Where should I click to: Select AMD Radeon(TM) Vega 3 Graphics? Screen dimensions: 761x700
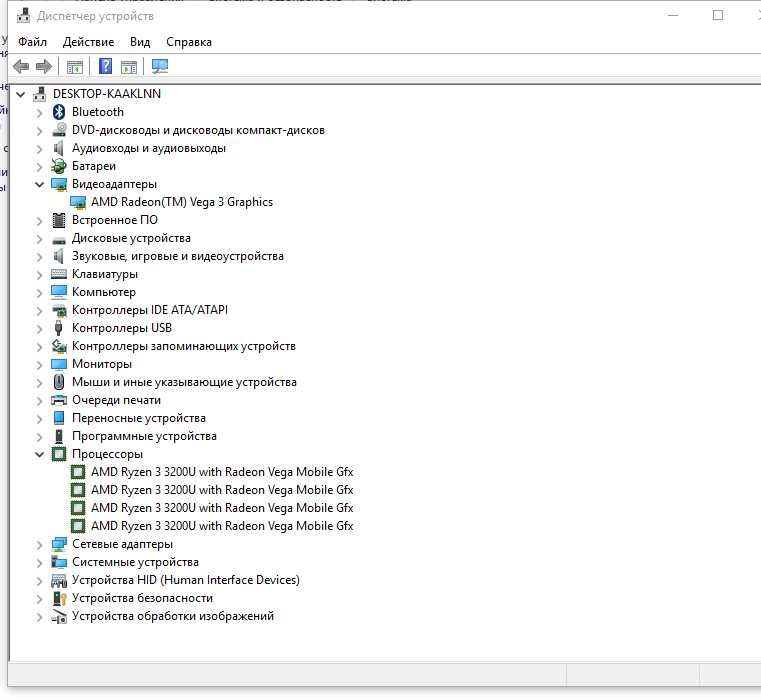[x=182, y=202]
